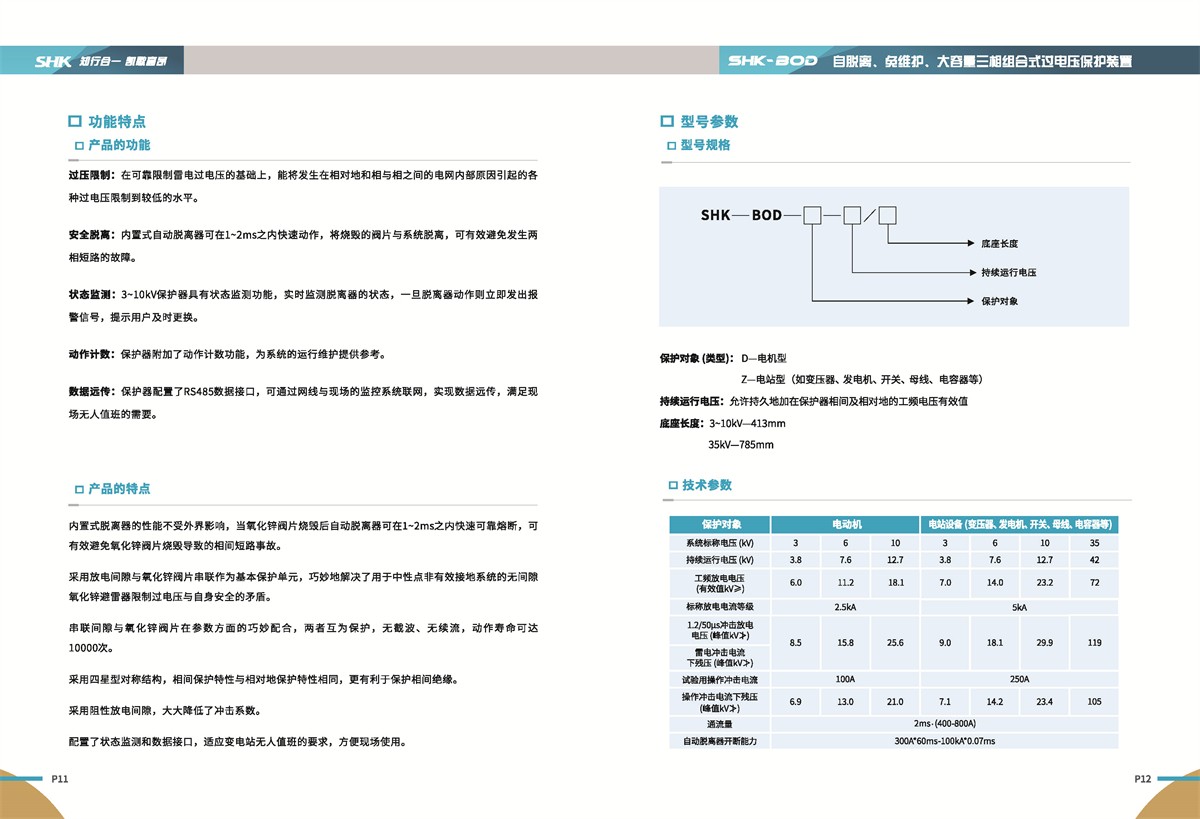Click the "11.2" cell in the table

coord(845,582)
